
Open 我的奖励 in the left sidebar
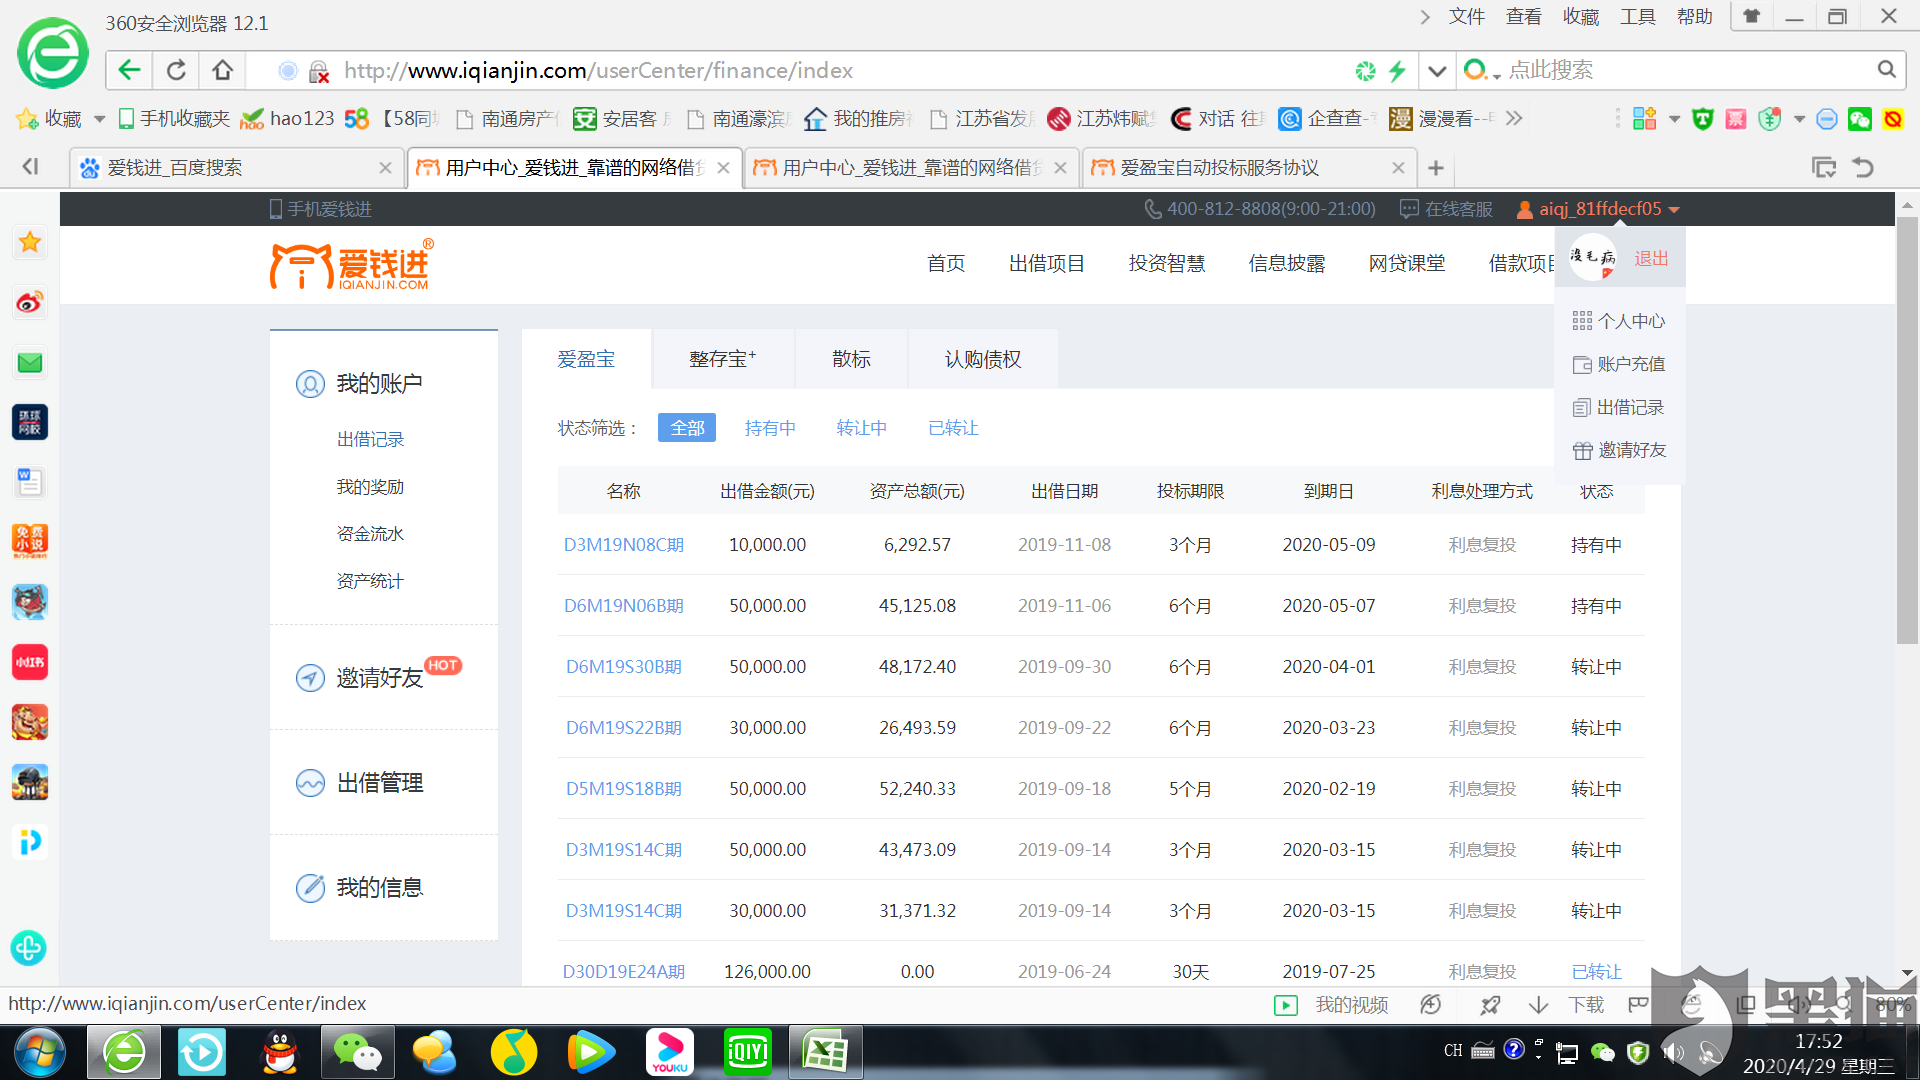370,487
